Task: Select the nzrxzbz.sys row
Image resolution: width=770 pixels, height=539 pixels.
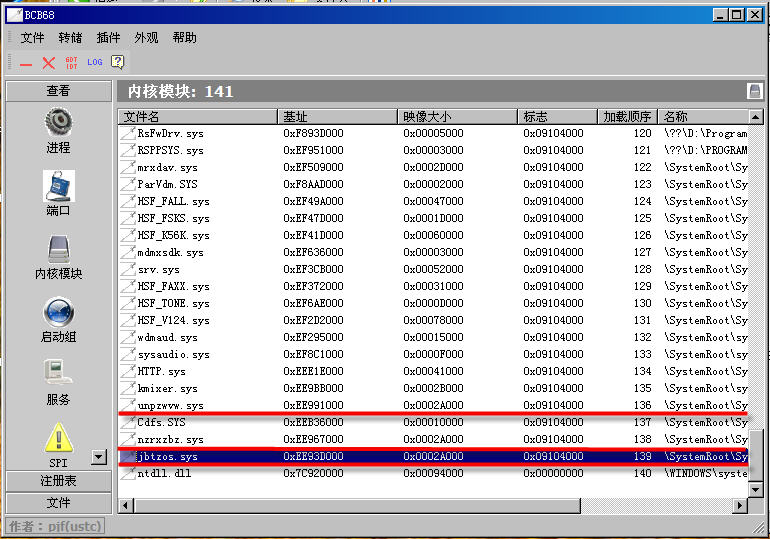Action: (x=434, y=439)
